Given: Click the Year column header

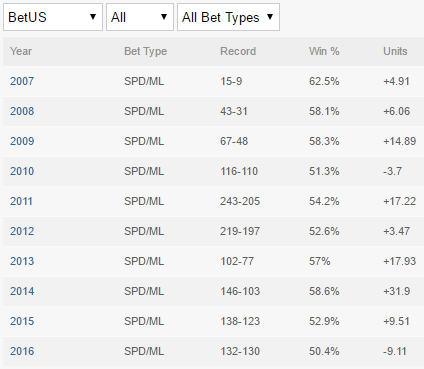Looking at the screenshot, I should [x=21, y=51].
